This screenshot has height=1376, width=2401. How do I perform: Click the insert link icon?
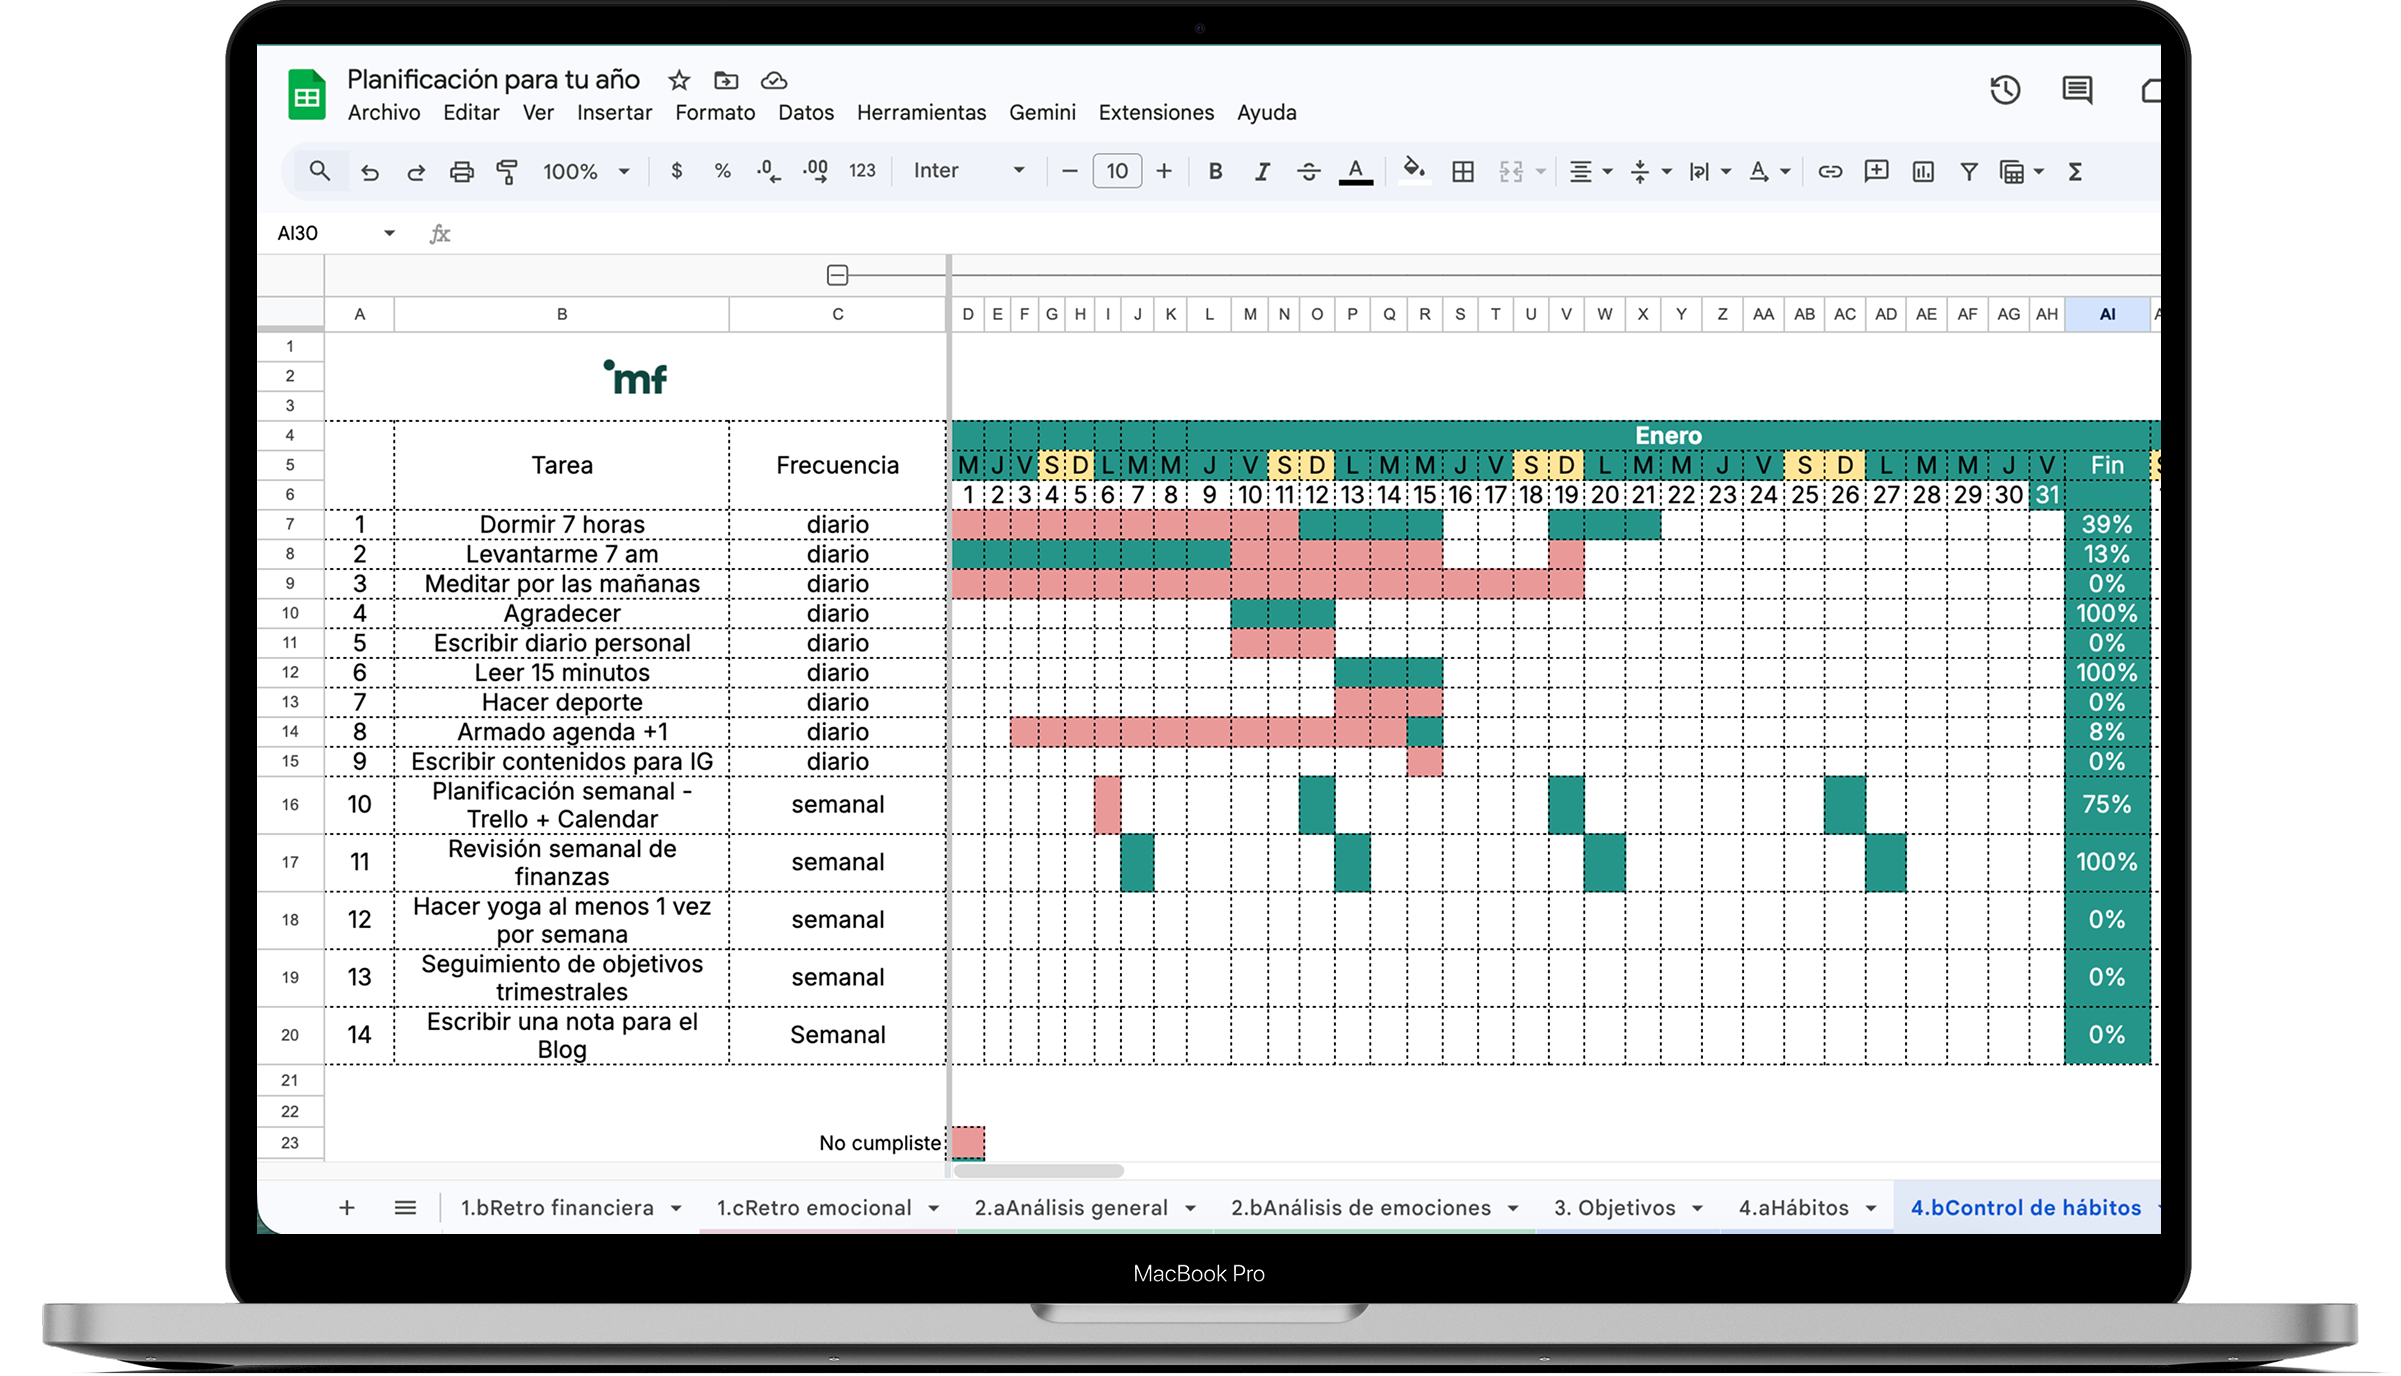[x=1829, y=172]
